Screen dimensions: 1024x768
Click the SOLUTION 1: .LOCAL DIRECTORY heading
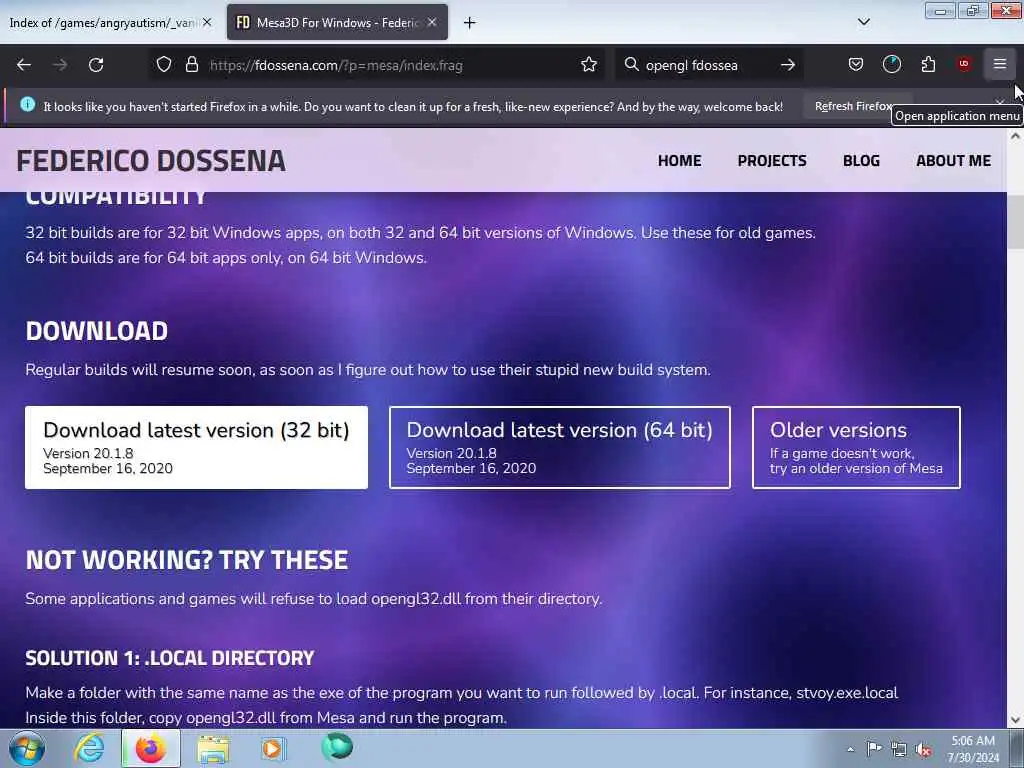(170, 658)
